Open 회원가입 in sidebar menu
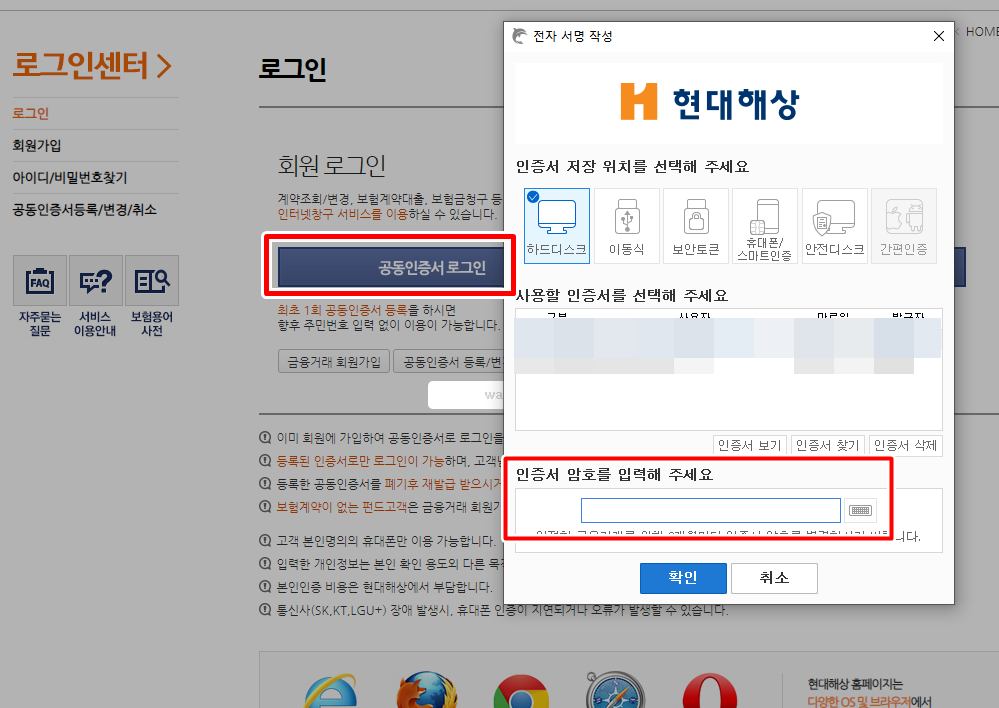 37,145
